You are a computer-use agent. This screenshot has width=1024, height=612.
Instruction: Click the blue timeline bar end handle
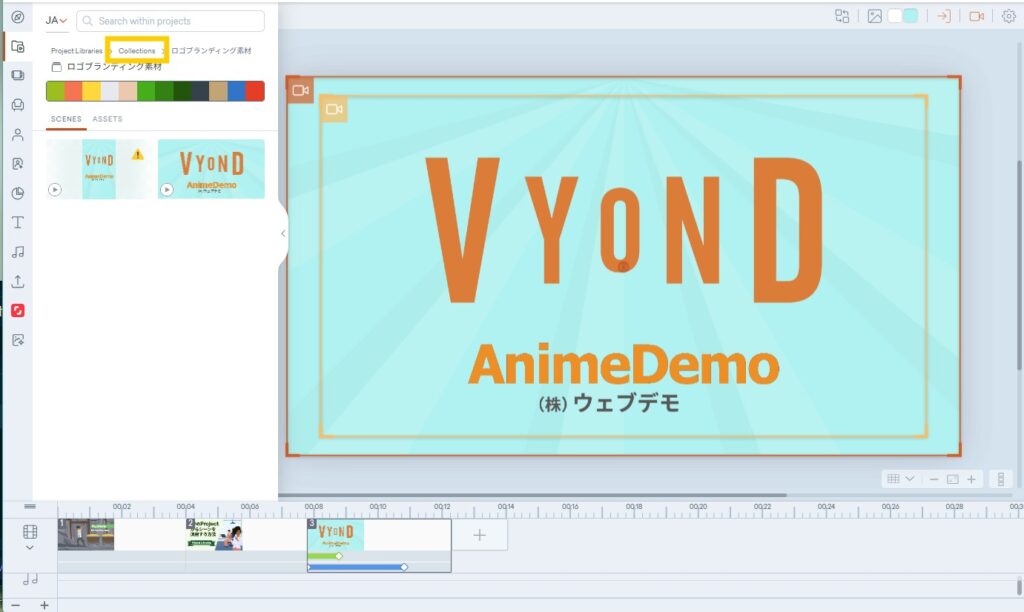pyautogui.click(x=404, y=567)
